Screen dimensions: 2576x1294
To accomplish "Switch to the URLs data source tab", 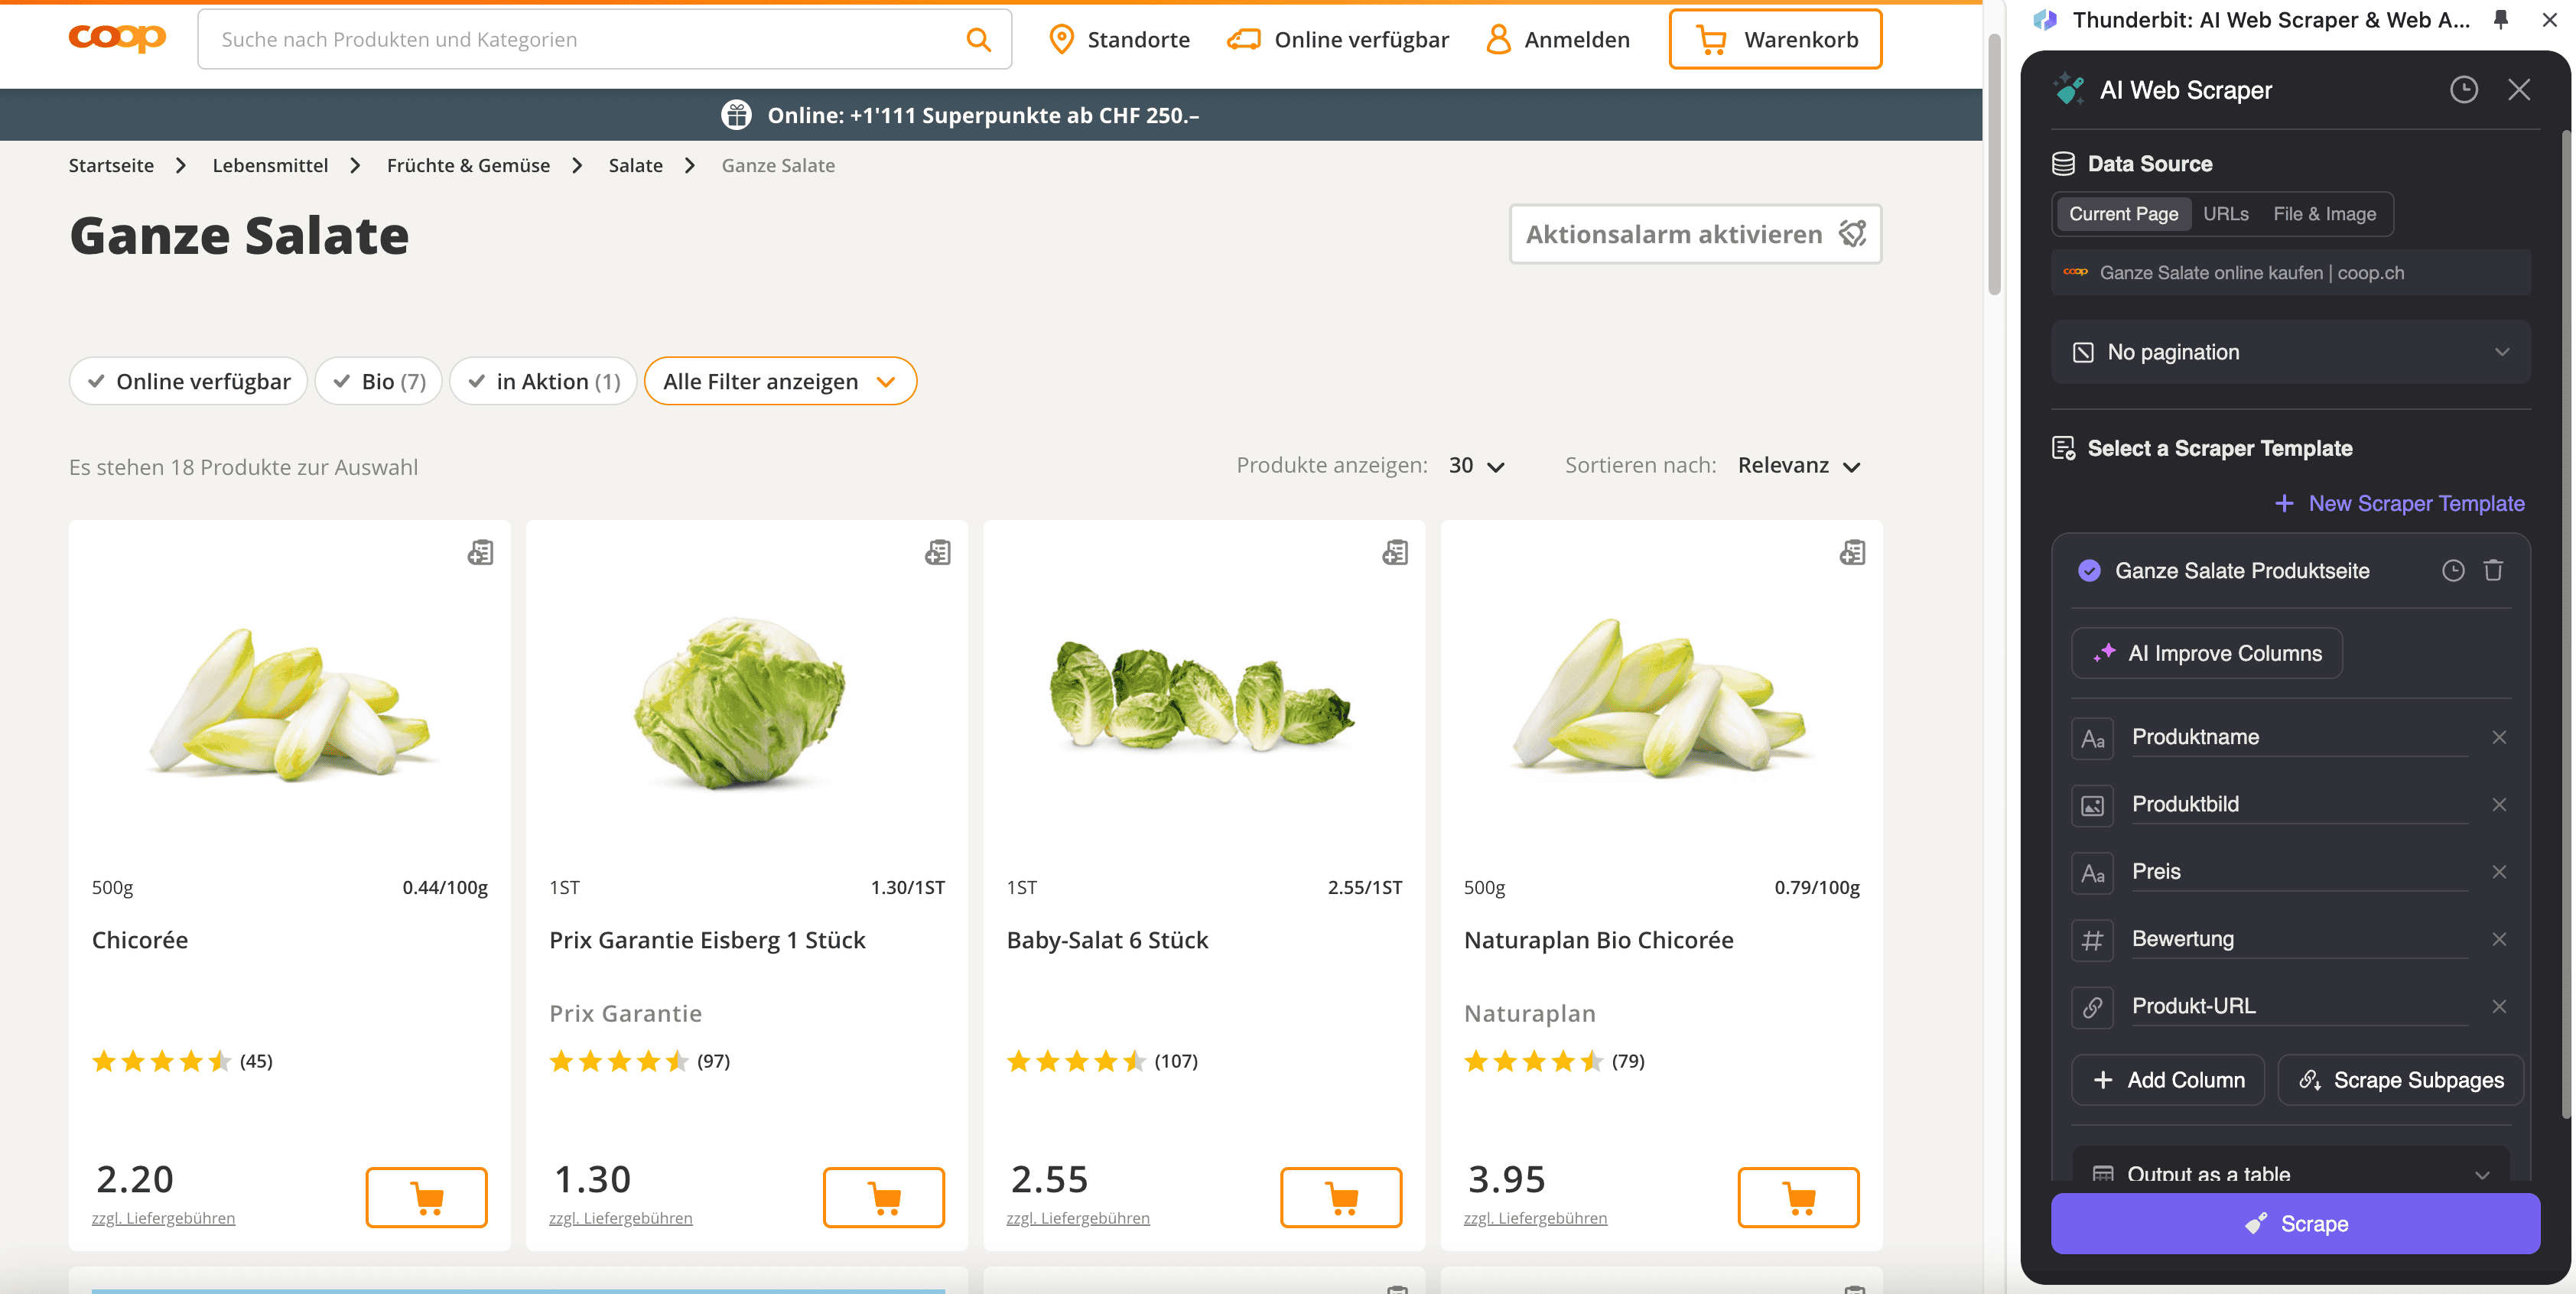I will (x=2225, y=214).
